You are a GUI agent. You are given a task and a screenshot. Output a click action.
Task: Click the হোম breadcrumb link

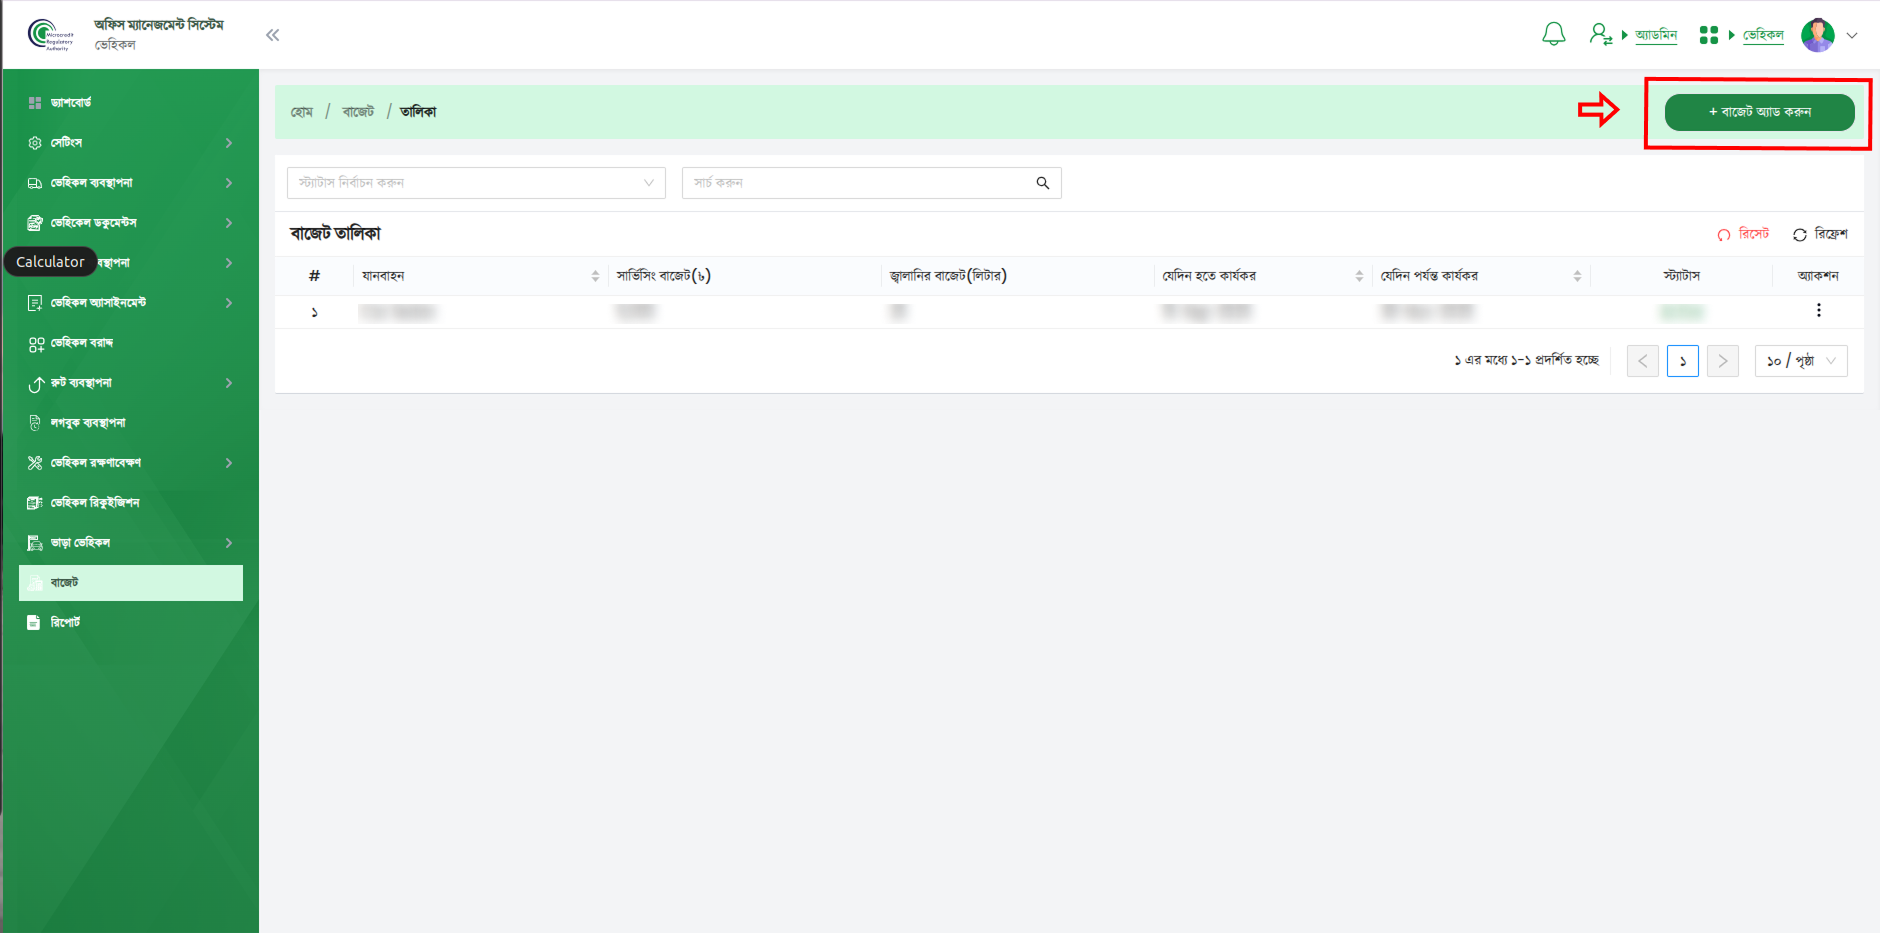click(302, 112)
